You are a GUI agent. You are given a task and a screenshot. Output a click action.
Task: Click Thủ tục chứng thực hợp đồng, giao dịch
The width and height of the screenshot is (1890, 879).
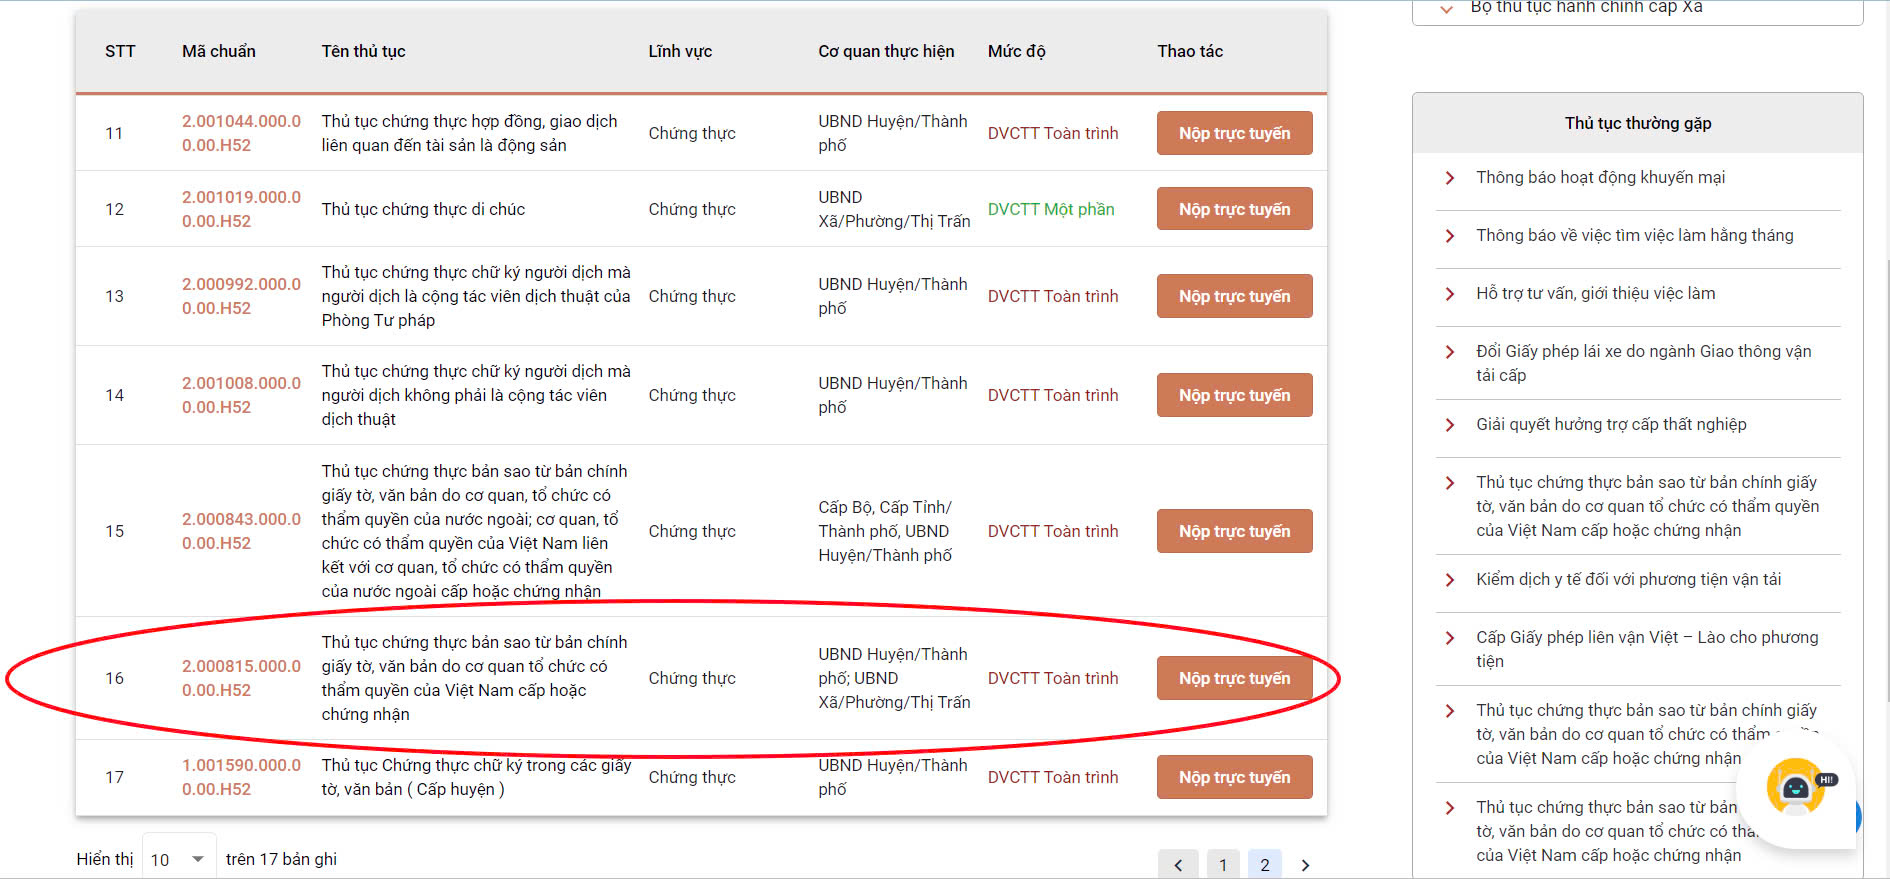469,133
